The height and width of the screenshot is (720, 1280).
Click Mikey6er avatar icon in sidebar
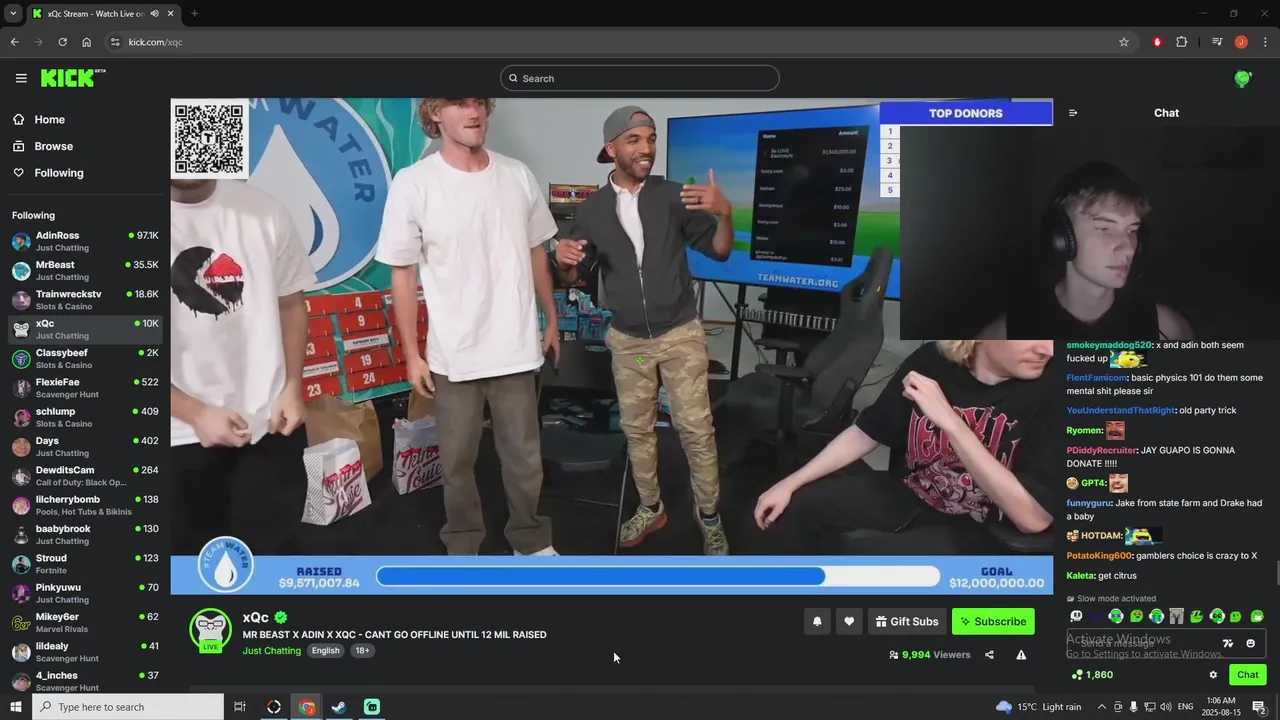point(21,623)
